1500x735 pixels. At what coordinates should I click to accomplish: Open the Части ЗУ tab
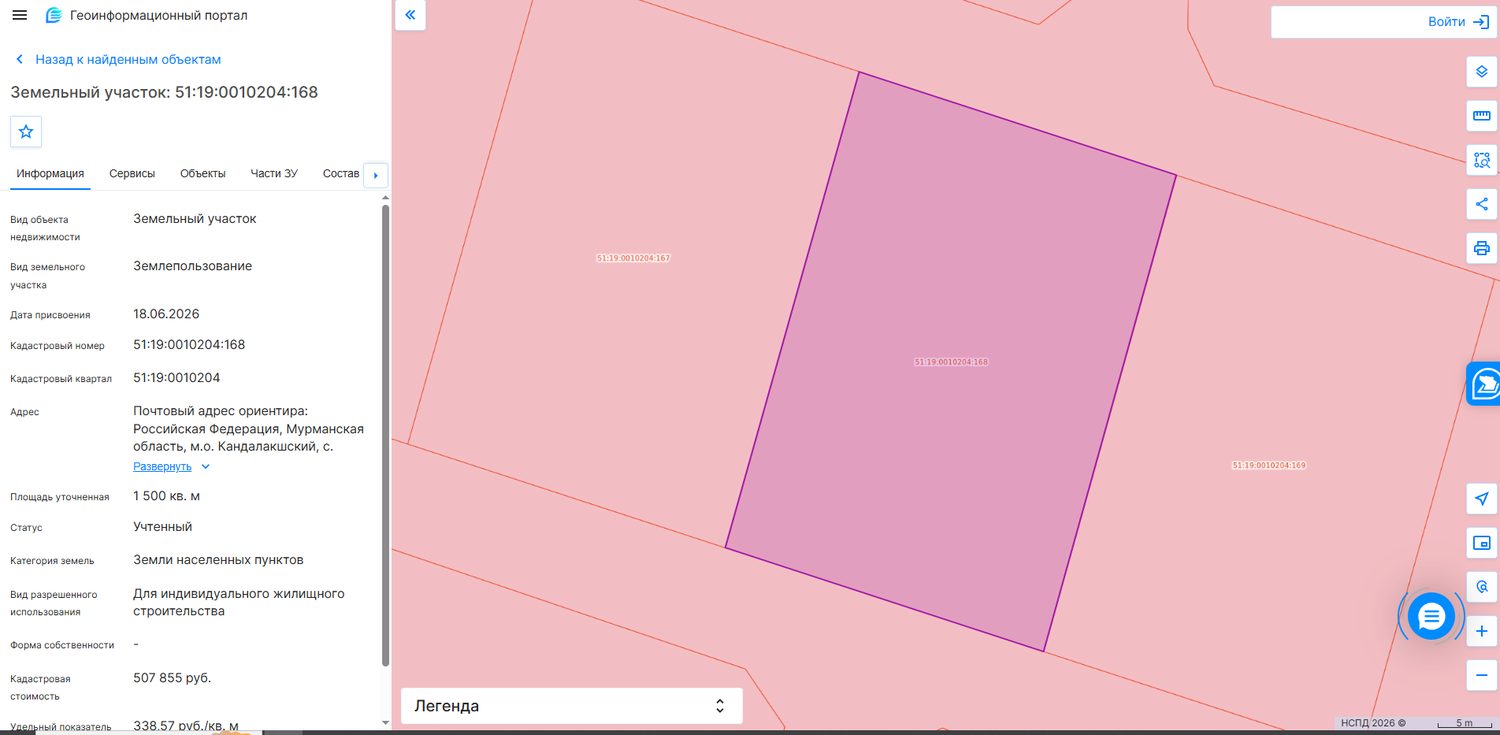tap(274, 173)
